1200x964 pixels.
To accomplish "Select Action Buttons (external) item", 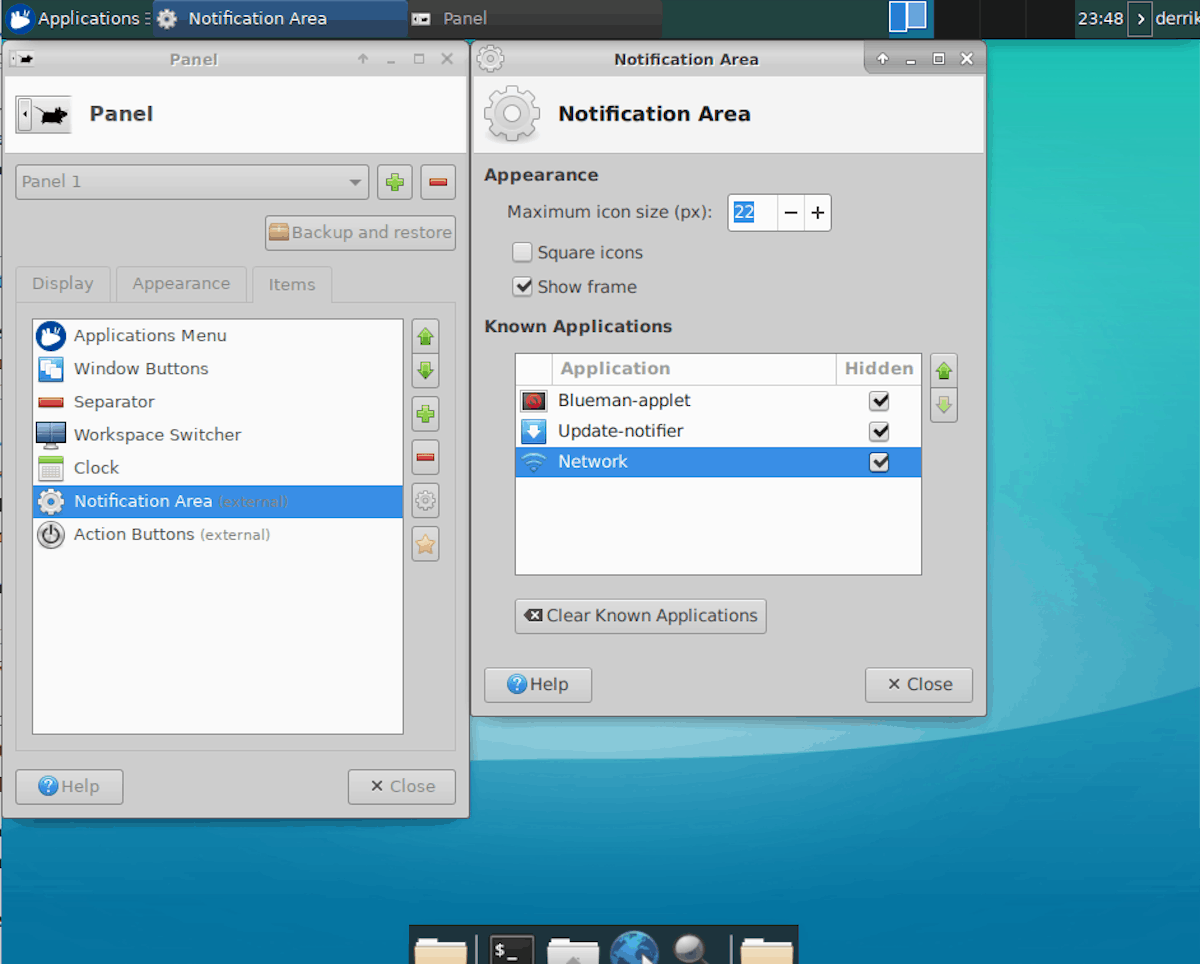I will pyautogui.click(x=218, y=535).
